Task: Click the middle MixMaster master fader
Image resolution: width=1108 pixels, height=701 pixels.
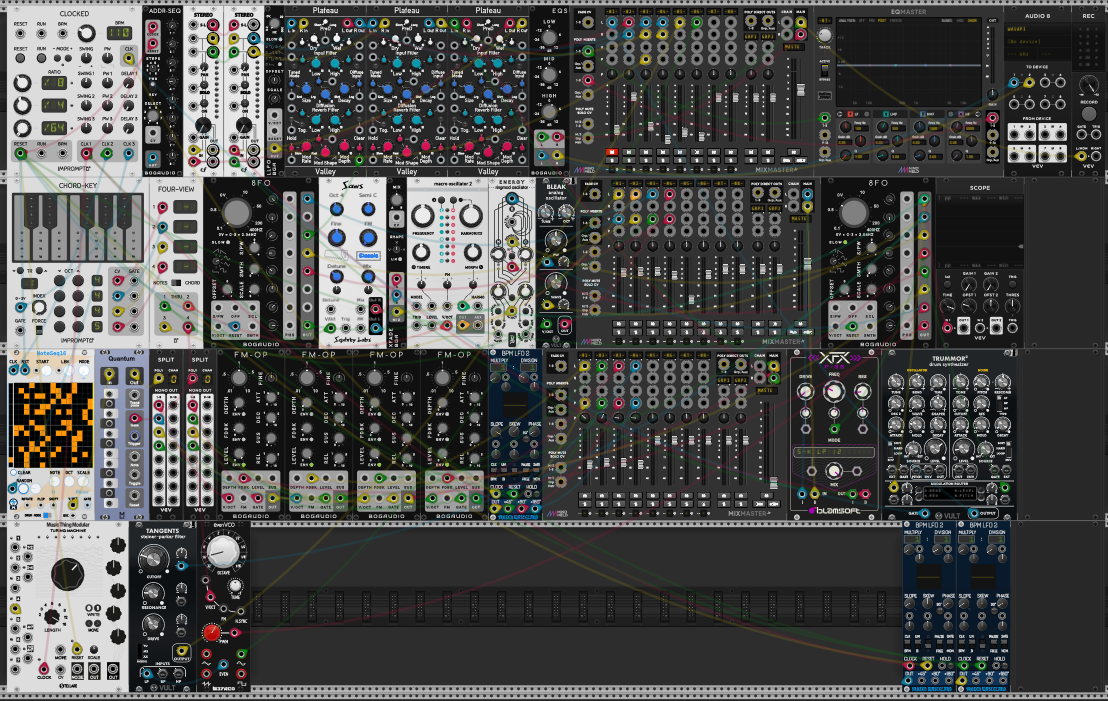Action: [x=807, y=263]
